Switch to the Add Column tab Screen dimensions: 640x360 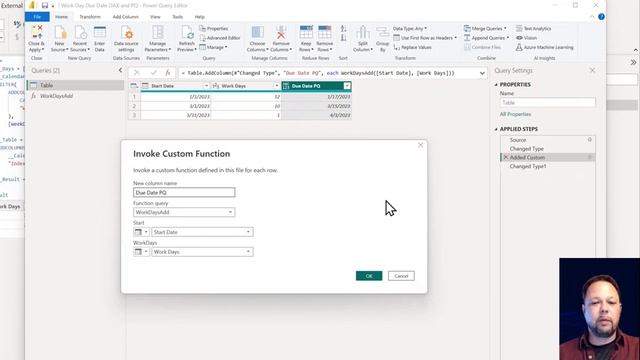[x=125, y=17]
